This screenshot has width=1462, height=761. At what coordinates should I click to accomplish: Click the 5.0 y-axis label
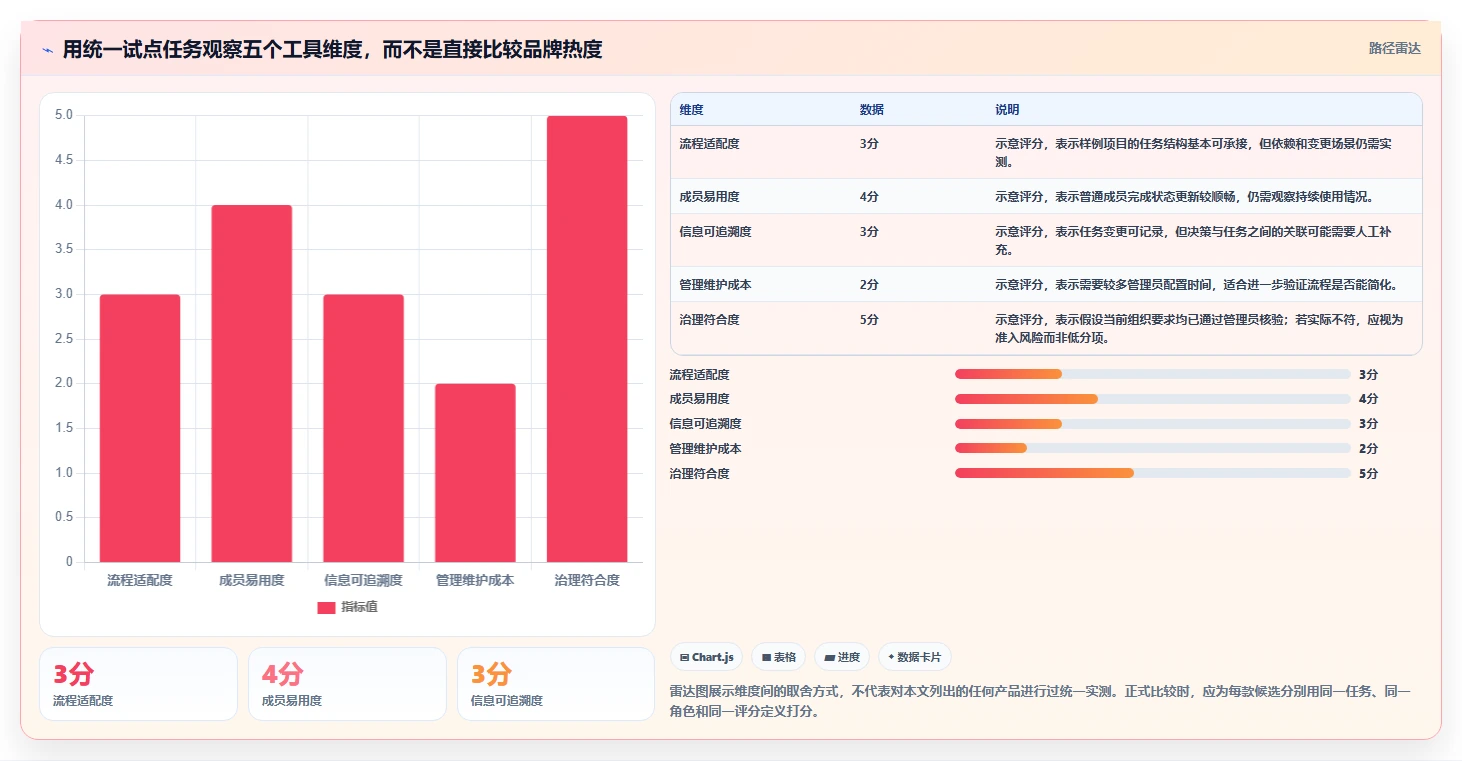pos(64,115)
